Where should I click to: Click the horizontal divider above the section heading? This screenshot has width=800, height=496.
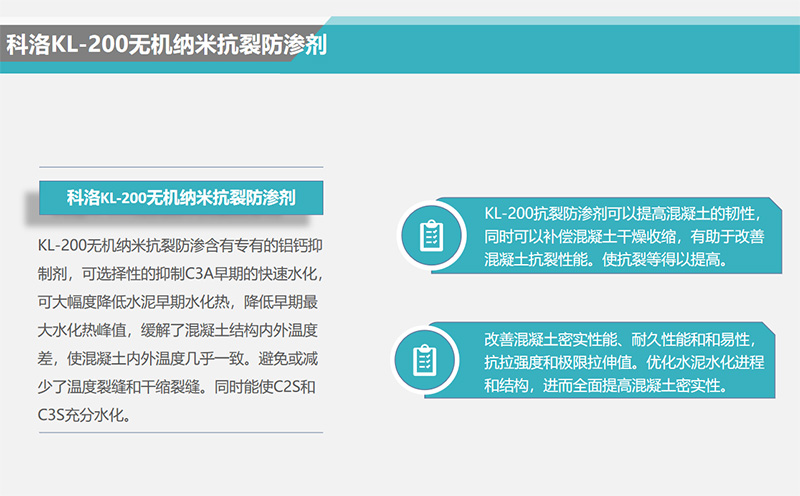coord(180,166)
